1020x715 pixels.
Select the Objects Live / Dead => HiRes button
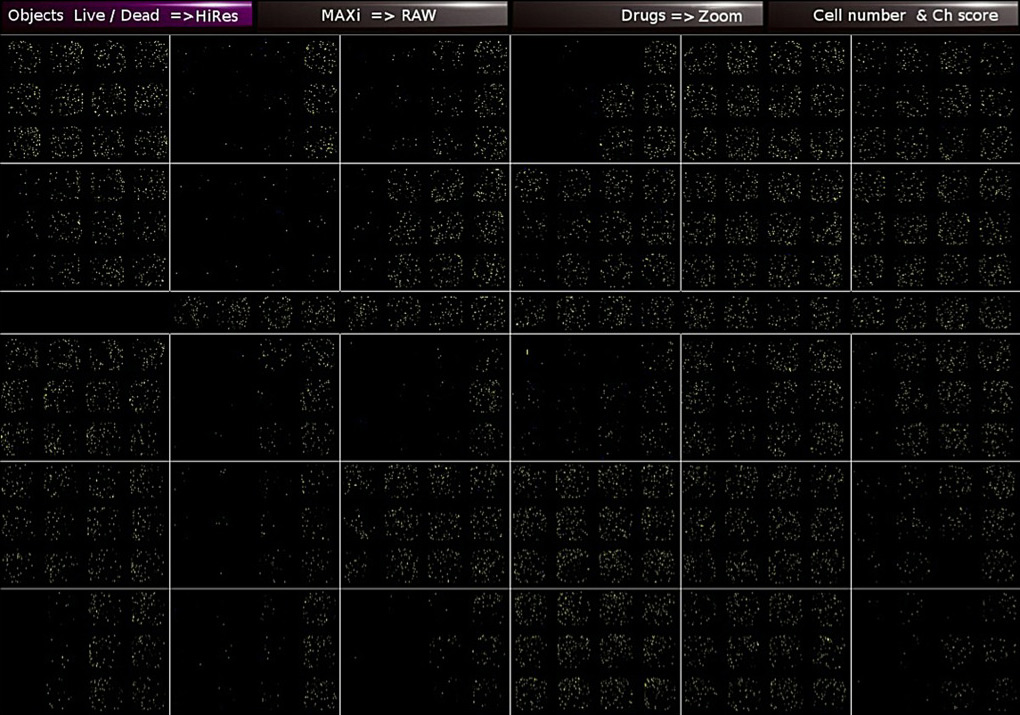click(127, 15)
